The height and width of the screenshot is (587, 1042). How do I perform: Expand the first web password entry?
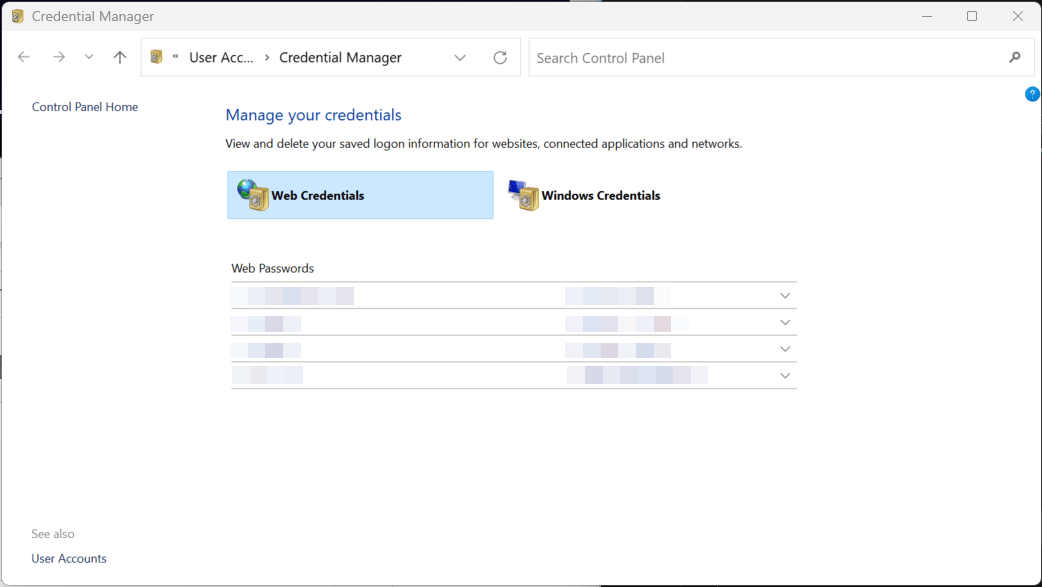point(785,296)
